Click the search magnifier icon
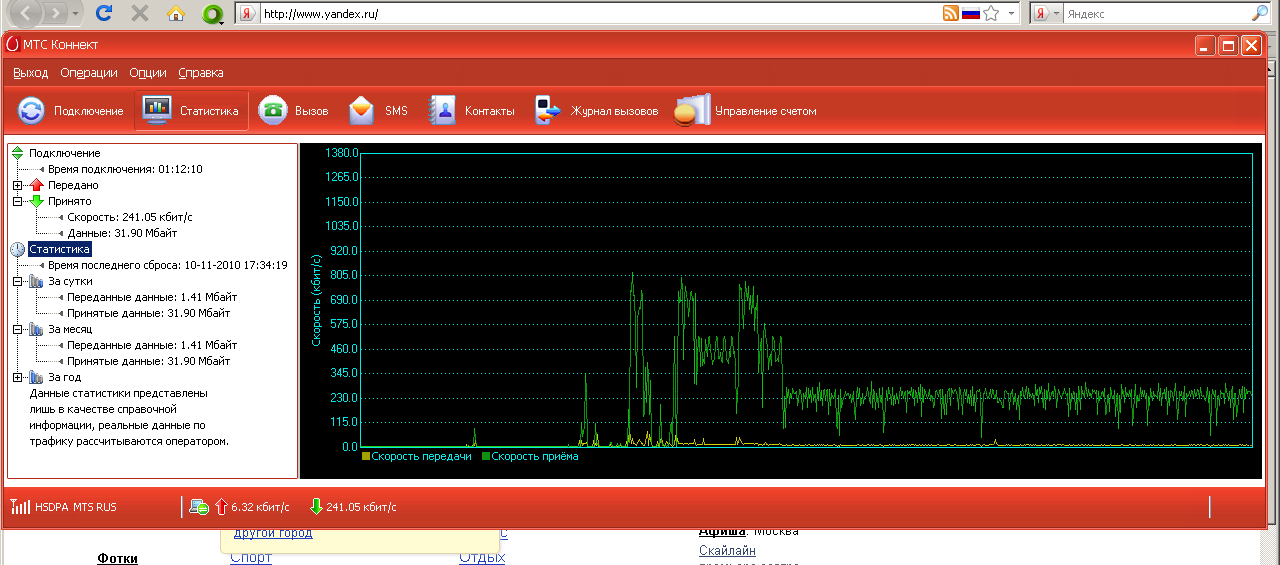The height and width of the screenshot is (565, 1280). 1259,13
